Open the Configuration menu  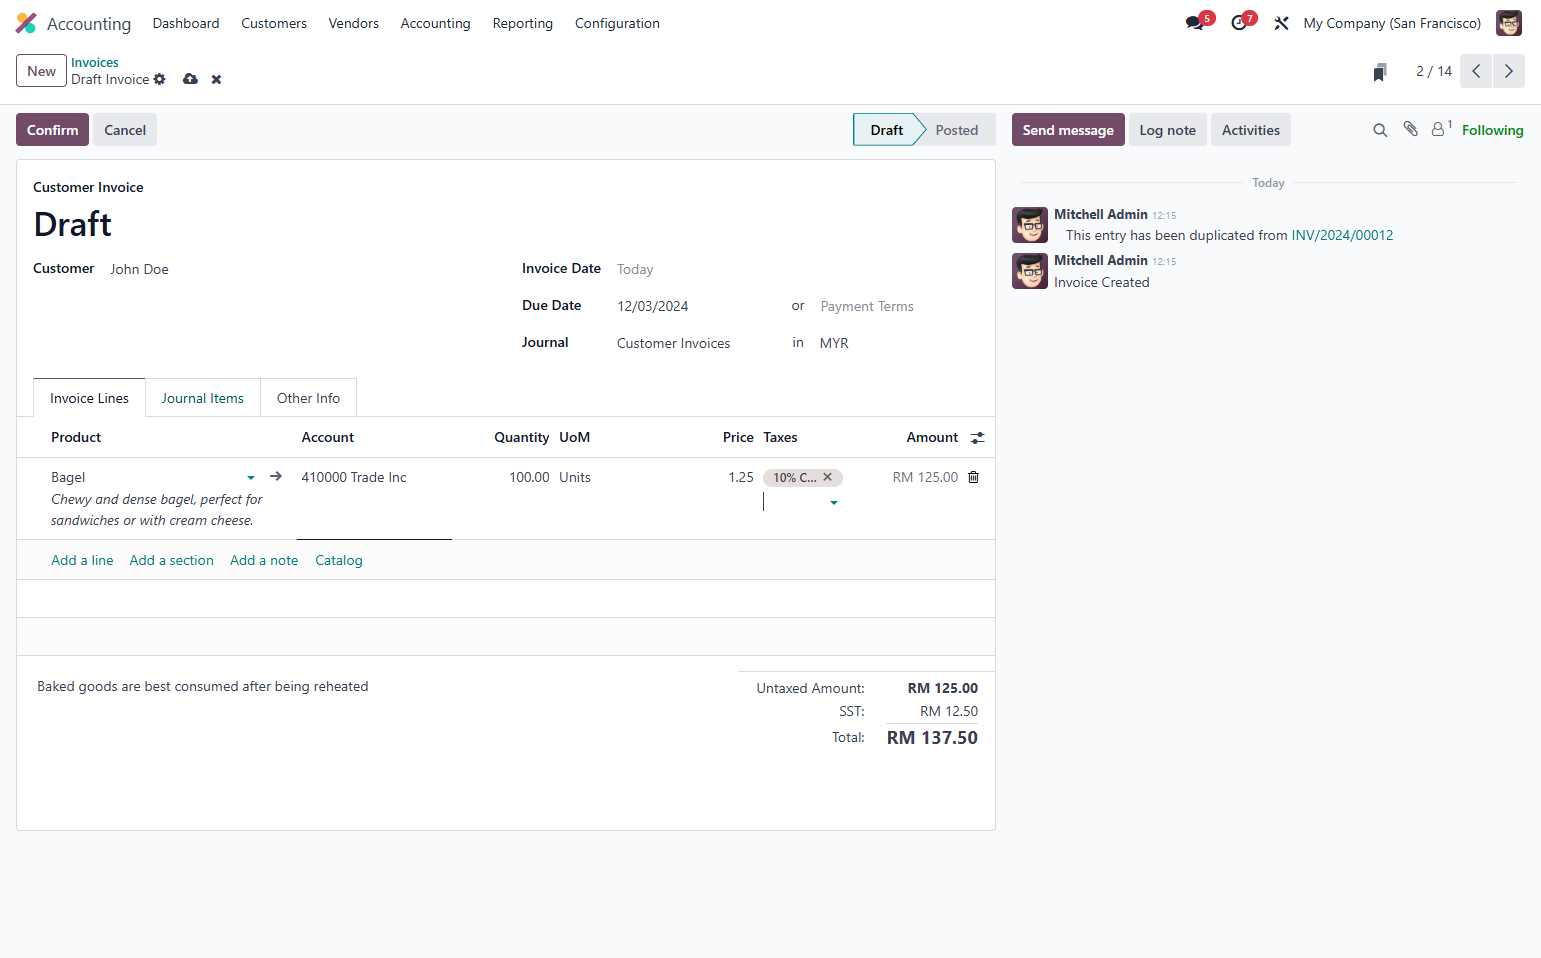(x=617, y=23)
